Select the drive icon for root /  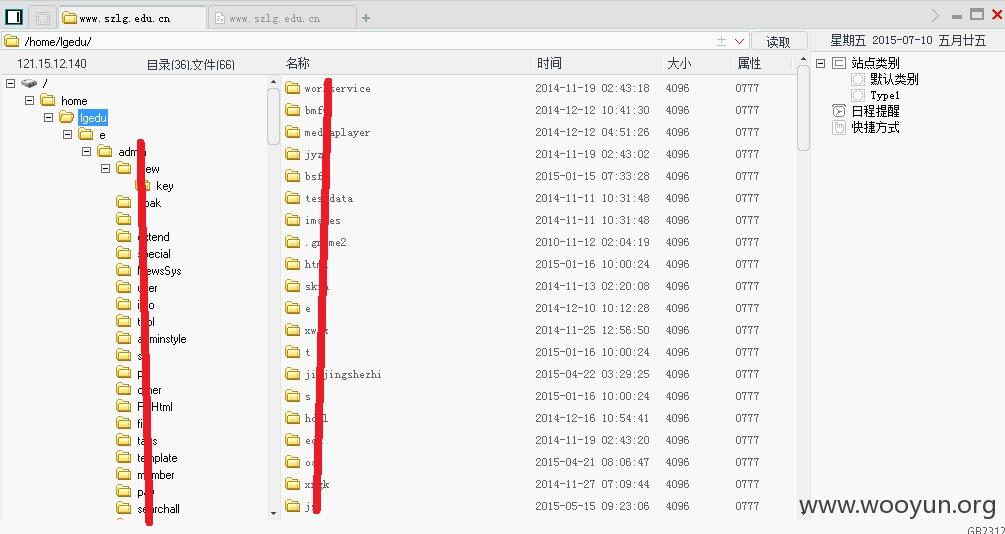pos(29,83)
